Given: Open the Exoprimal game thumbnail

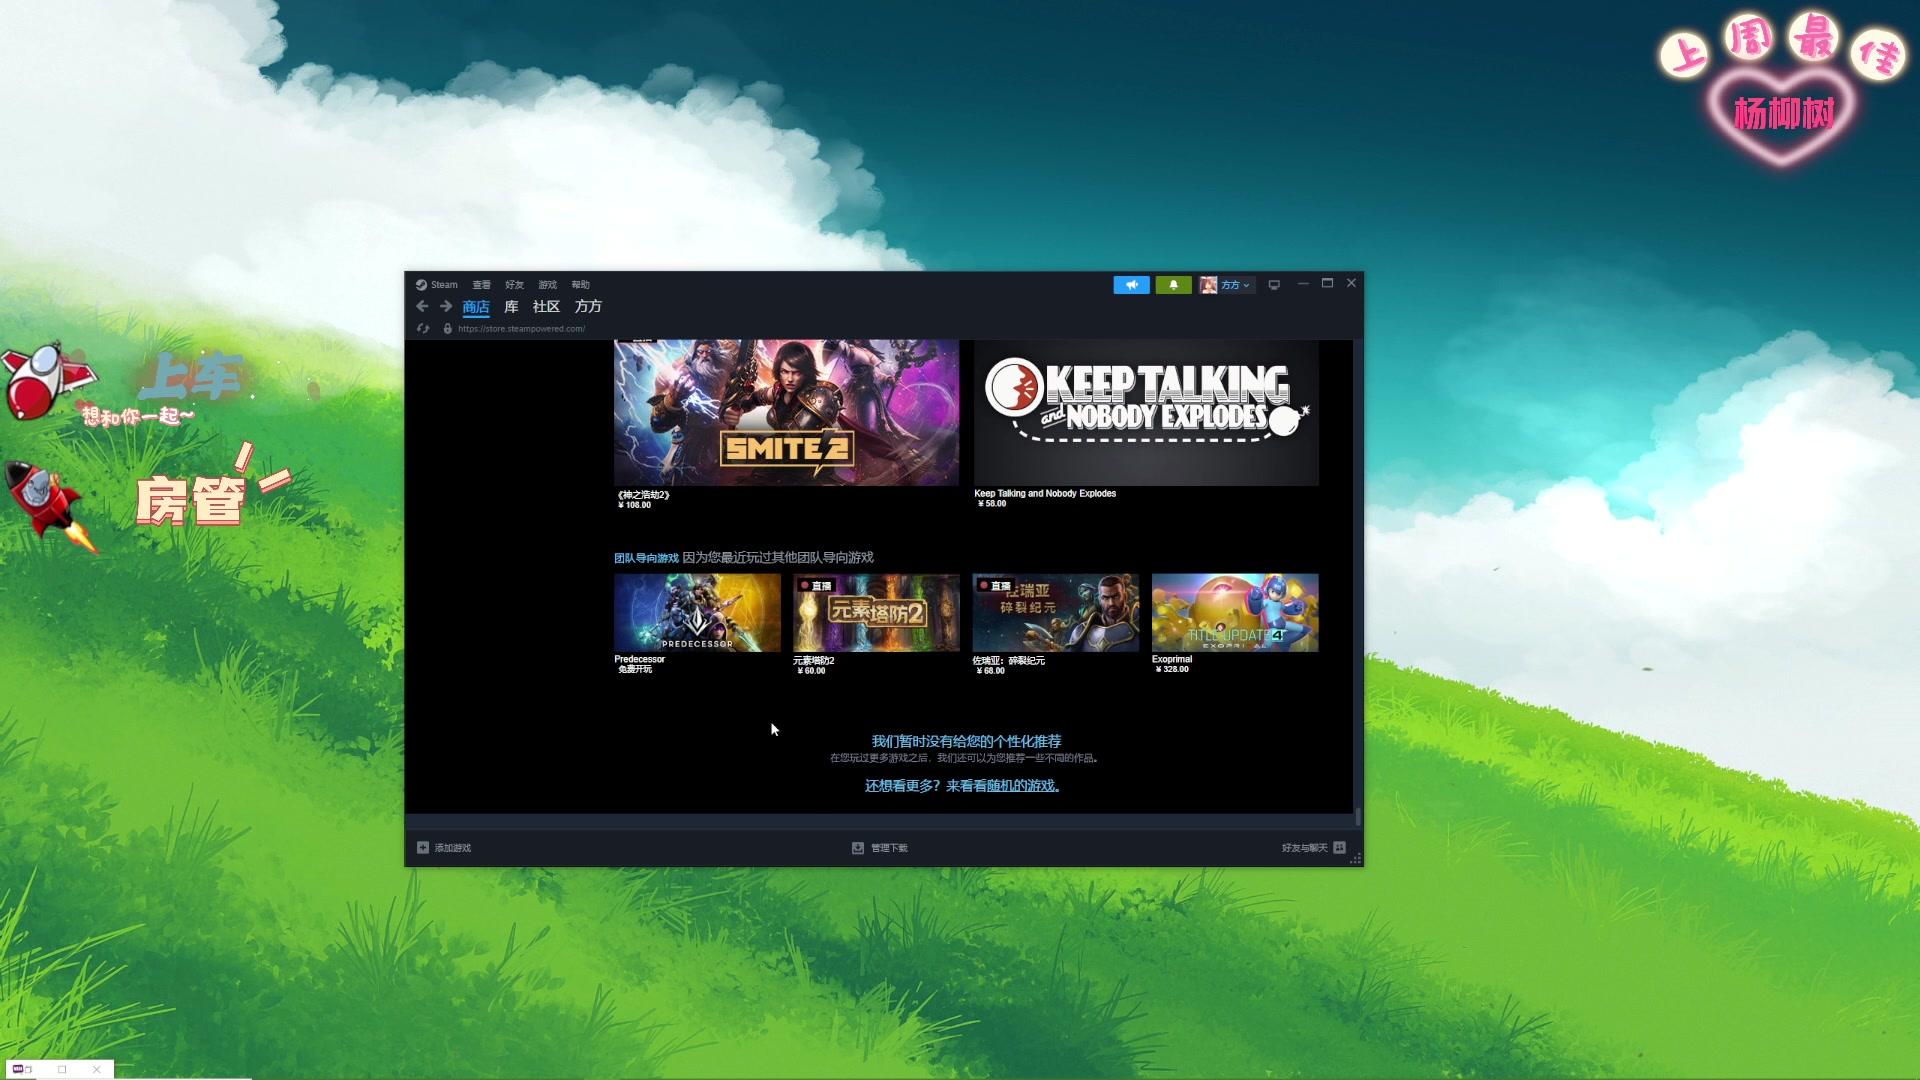Looking at the screenshot, I should click(1235, 613).
